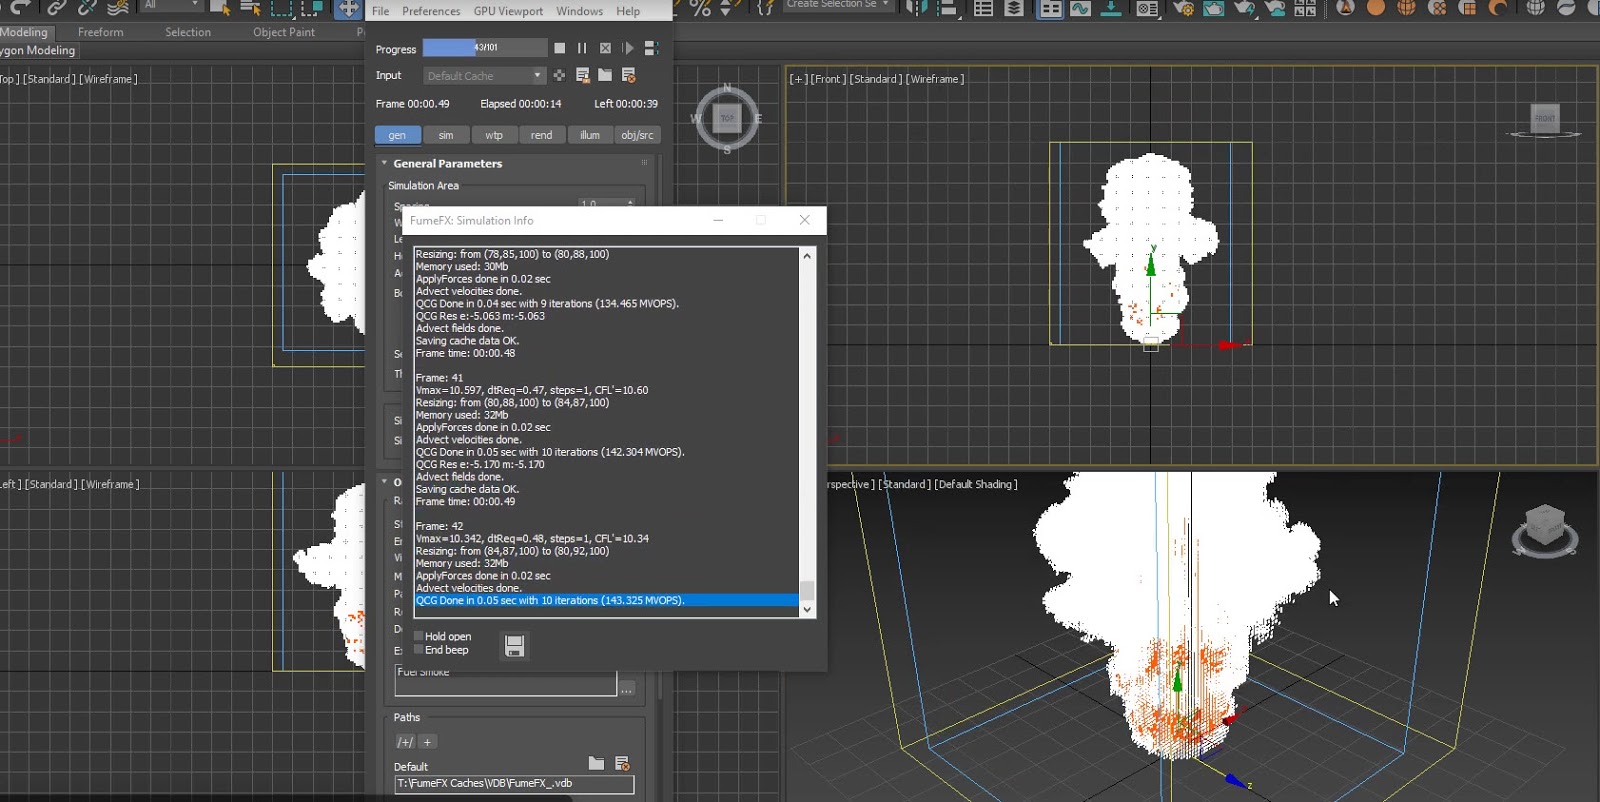Stop the FumeFX simulation
Image resolution: width=1600 pixels, height=802 pixels.
click(x=559, y=48)
